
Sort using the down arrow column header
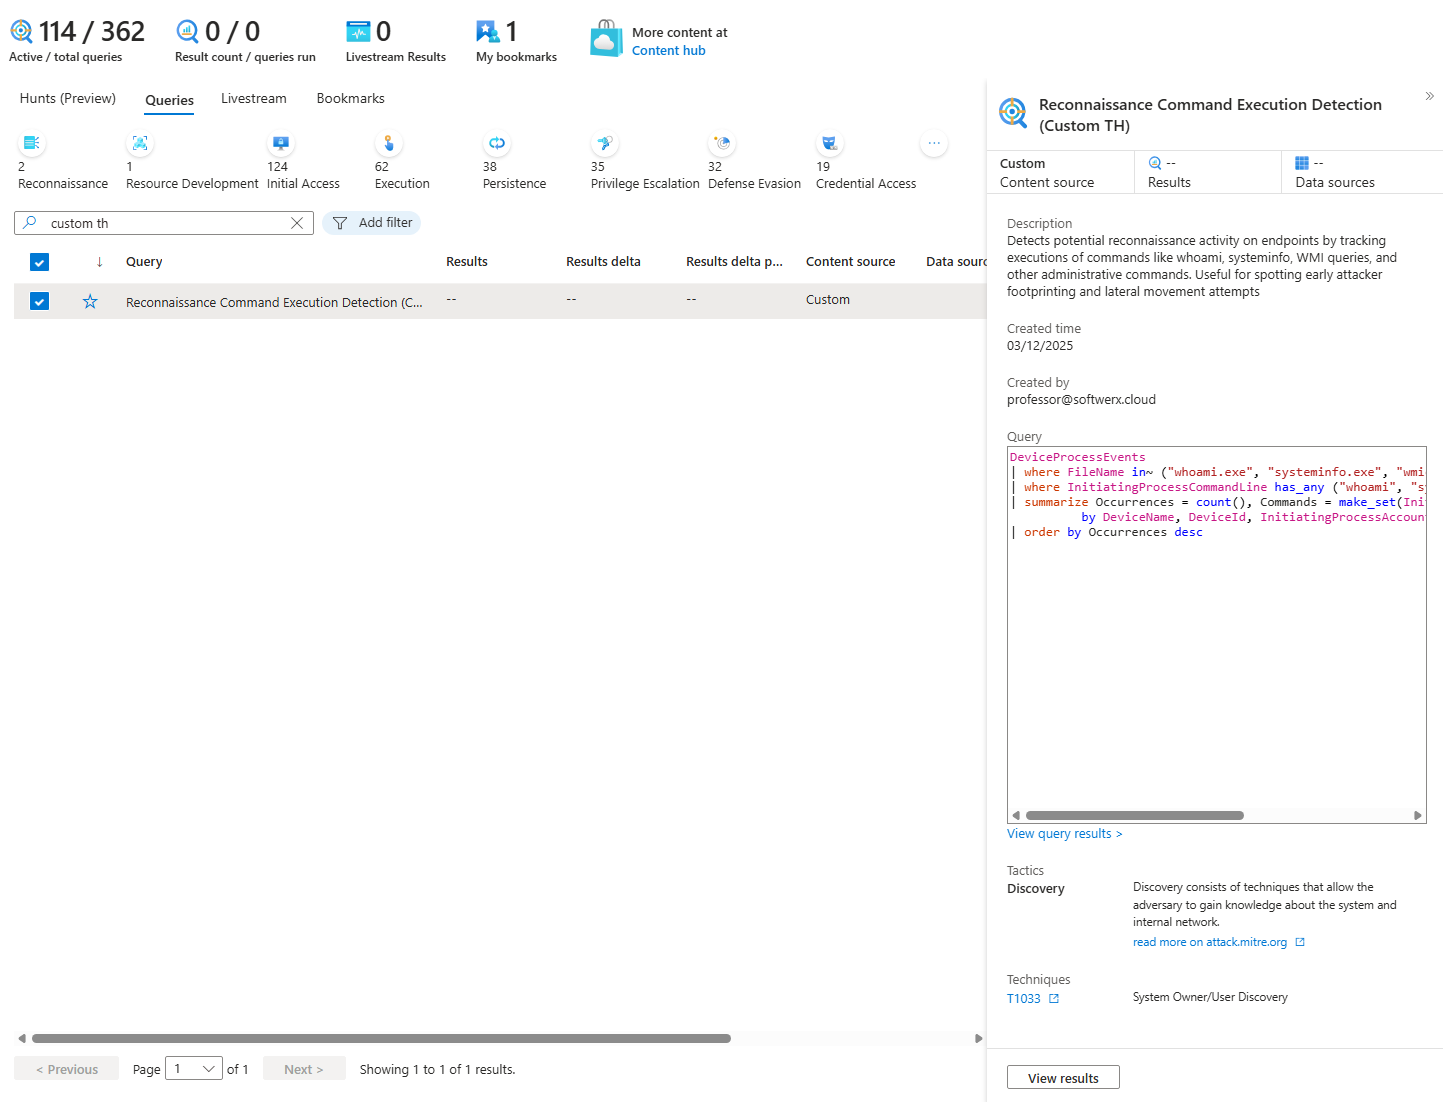[99, 262]
